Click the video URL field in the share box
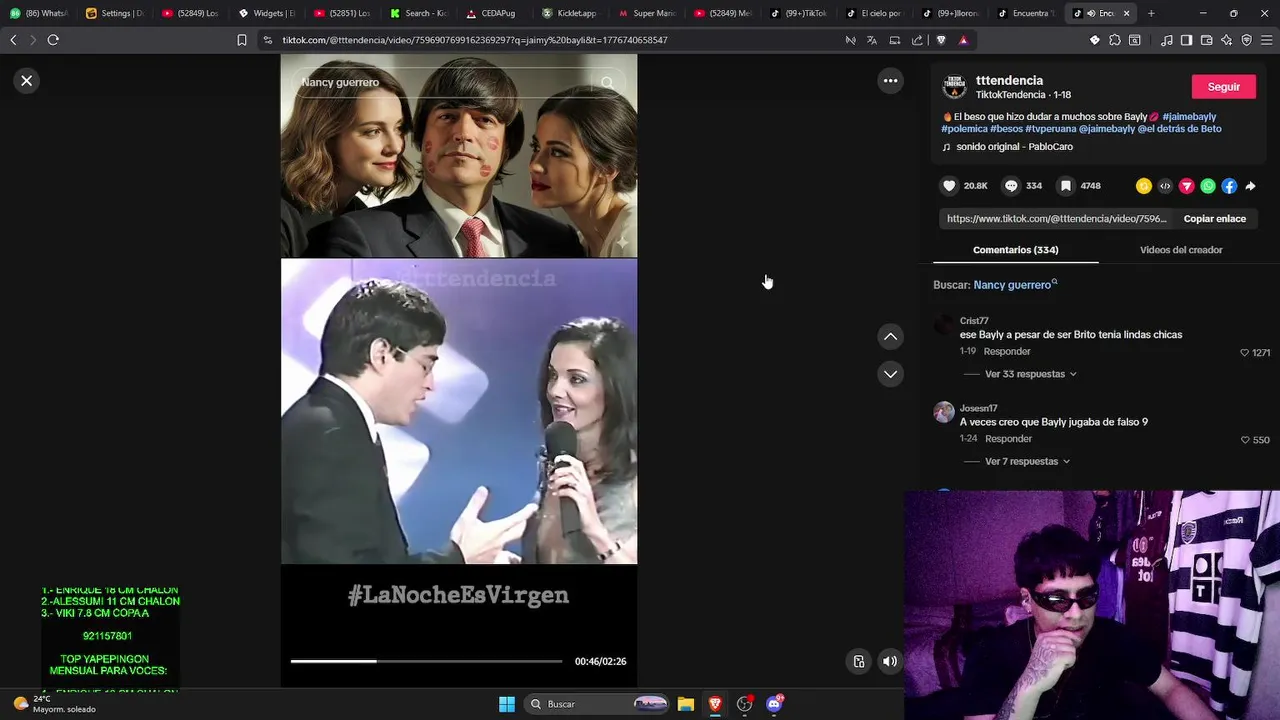This screenshot has height=720, width=1280. point(1056,219)
